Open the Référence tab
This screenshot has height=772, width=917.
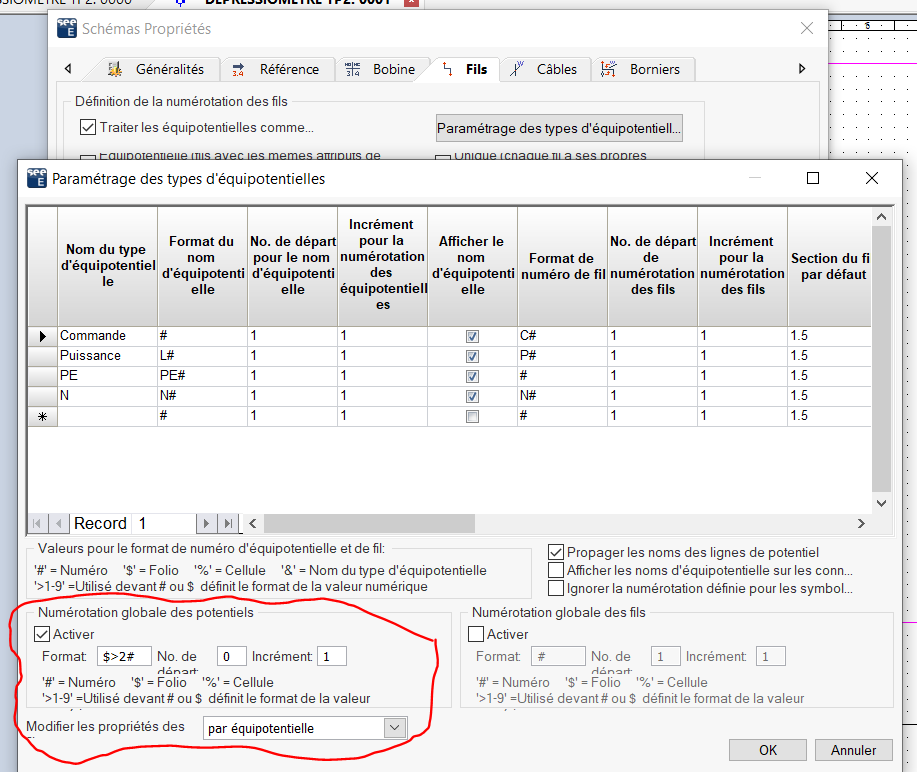(x=277, y=69)
